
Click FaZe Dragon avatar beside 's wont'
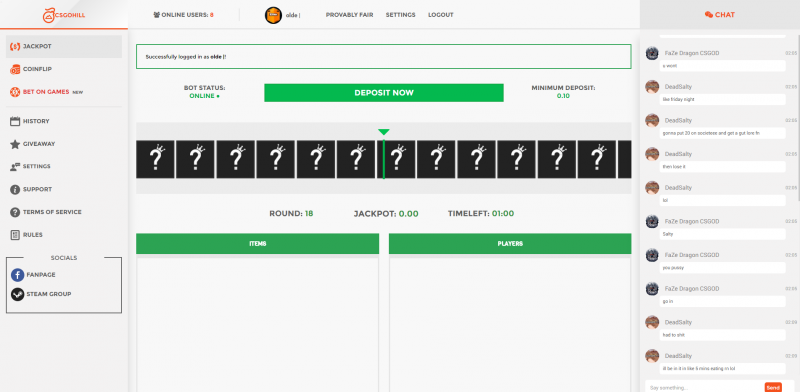tap(652, 54)
